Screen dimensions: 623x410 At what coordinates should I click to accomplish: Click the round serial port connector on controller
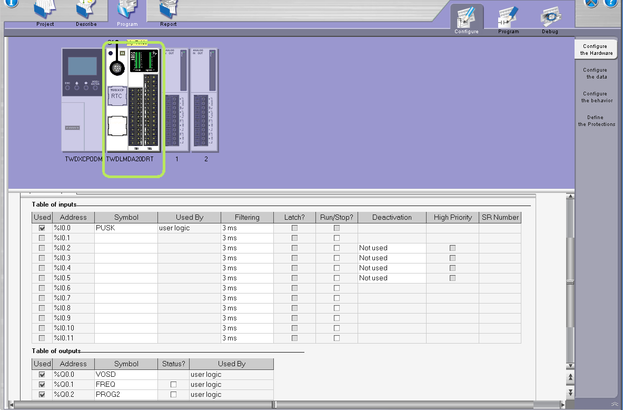(117, 68)
